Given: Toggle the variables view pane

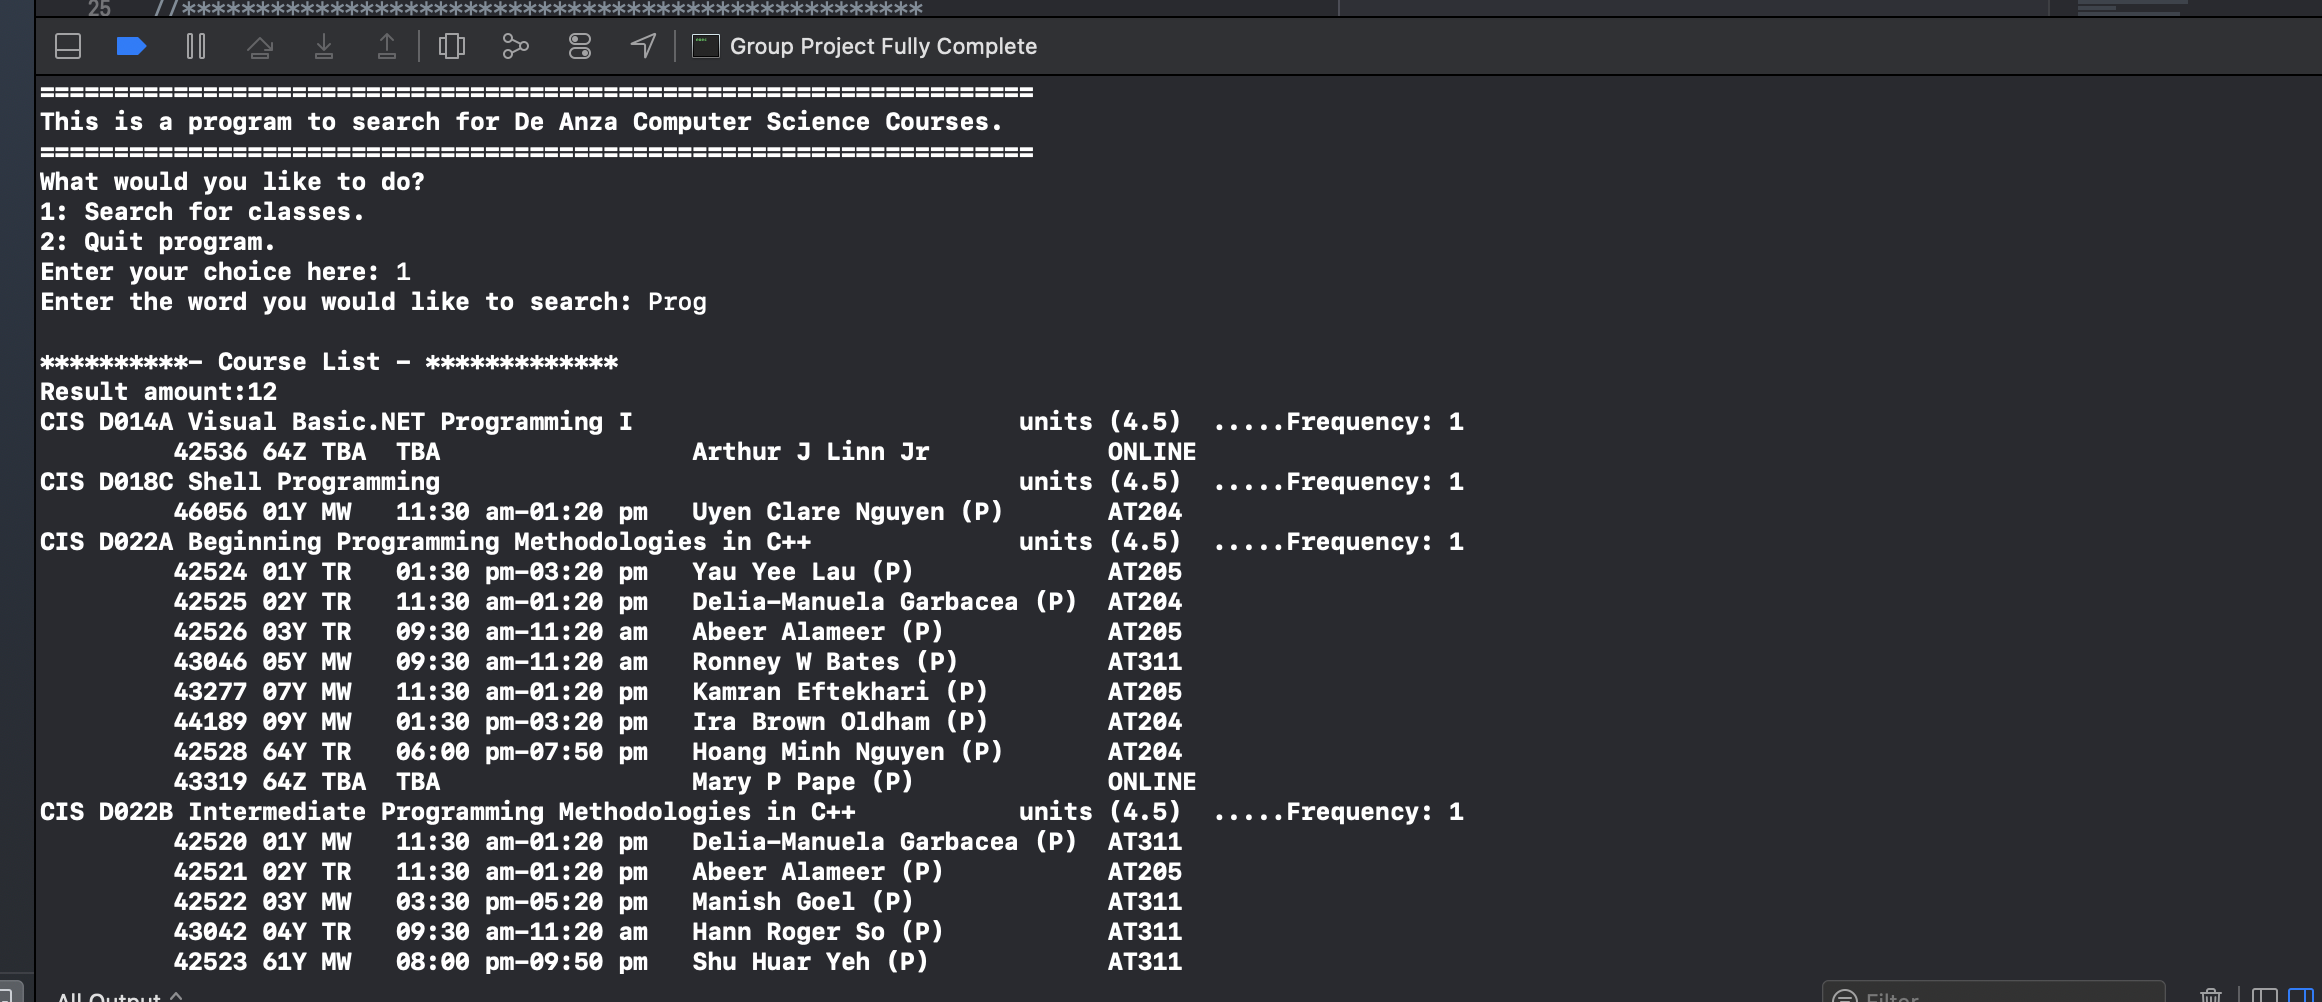Looking at the screenshot, I should (2264, 996).
